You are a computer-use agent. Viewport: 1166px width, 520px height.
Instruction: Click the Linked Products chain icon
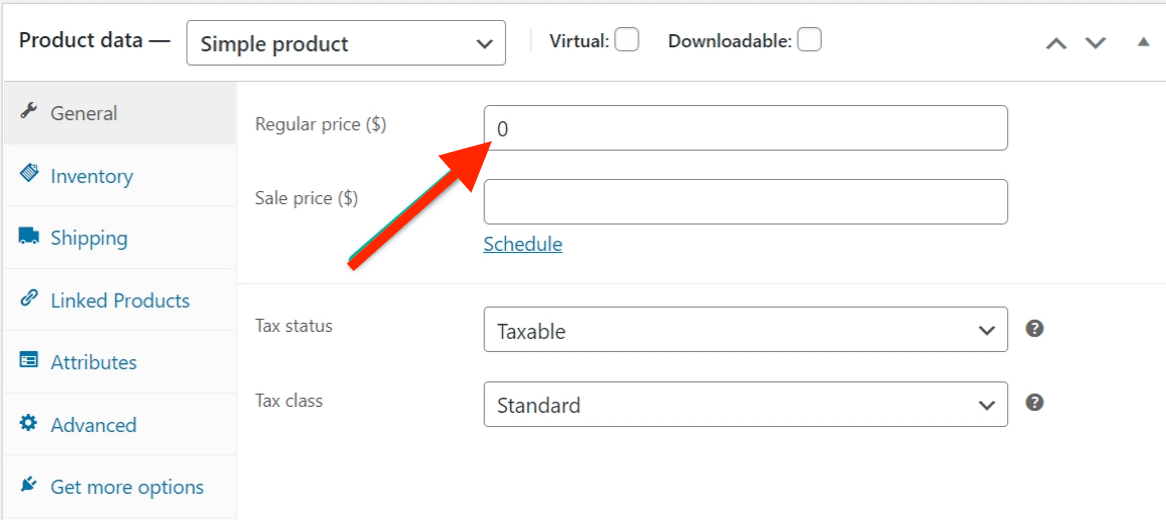tap(28, 299)
